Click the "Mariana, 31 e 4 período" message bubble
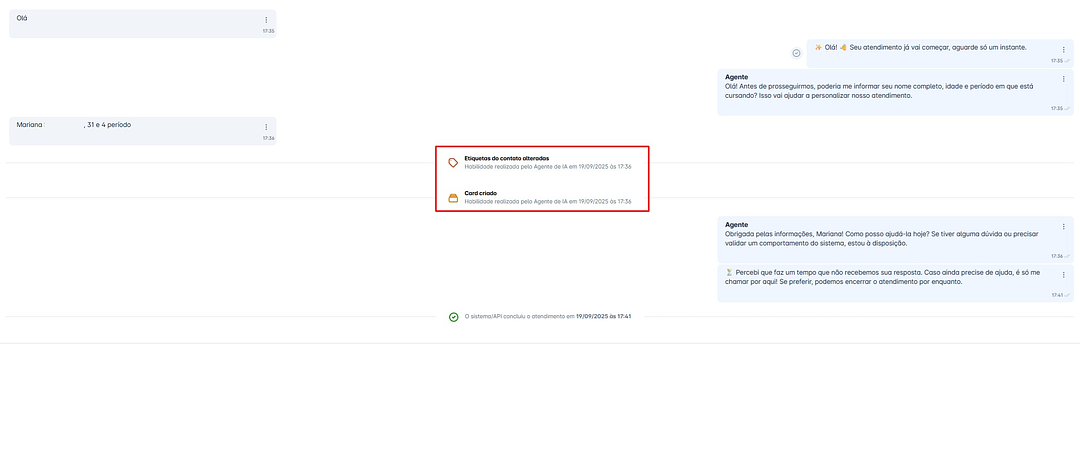 point(140,130)
